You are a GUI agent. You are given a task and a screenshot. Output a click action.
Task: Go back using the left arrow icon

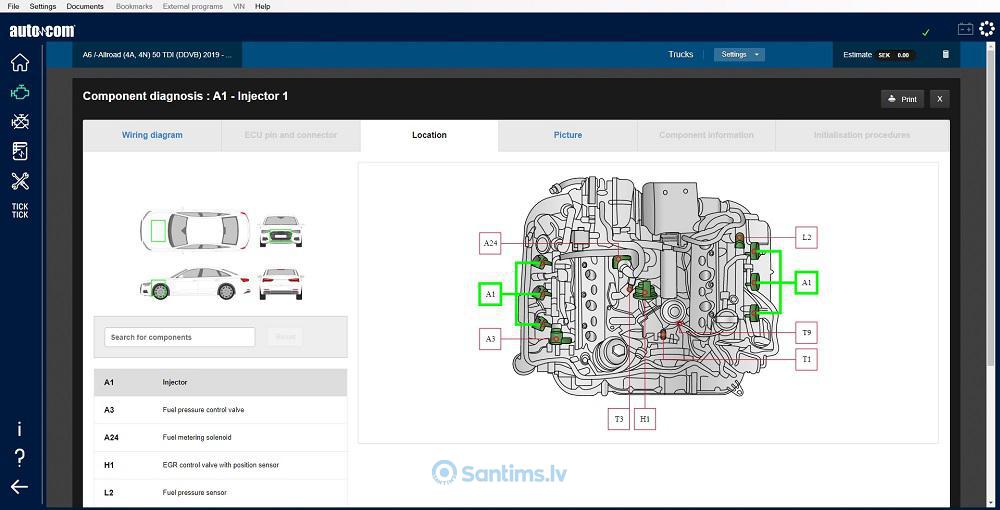[x=19, y=487]
